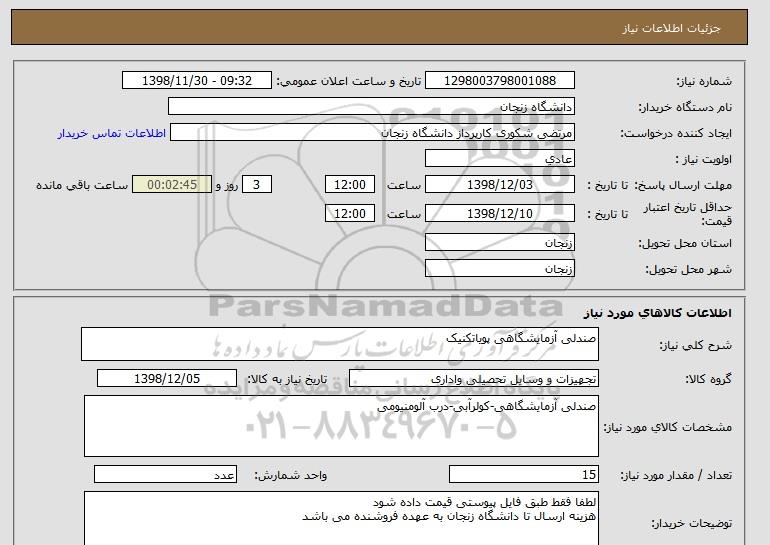Open the buyer contact info link (اطلاعات تماس خریدار)

click(x=111, y=133)
